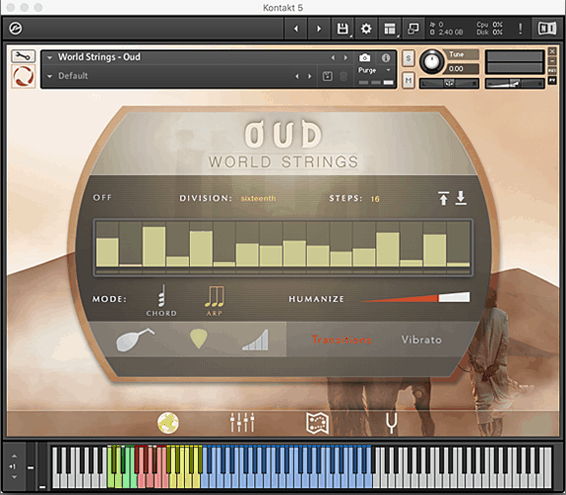Viewport: 566px width, 495px height.
Task: Open the options gear settings
Action: tap(366, 29)
